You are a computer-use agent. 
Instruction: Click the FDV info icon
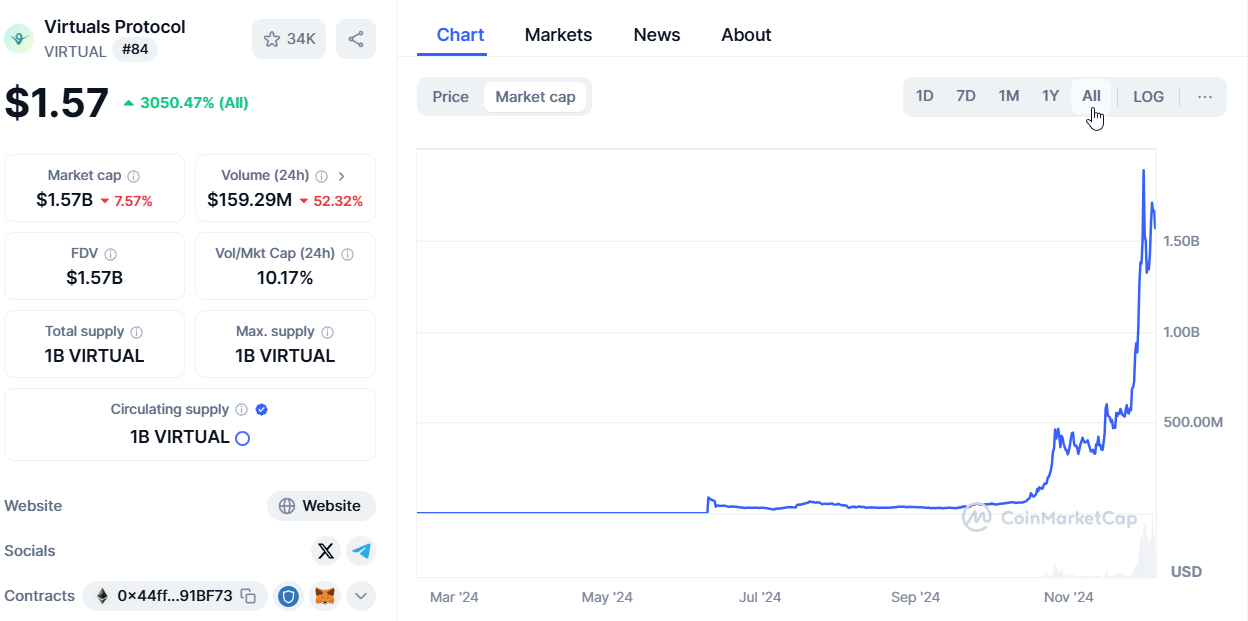111,254
